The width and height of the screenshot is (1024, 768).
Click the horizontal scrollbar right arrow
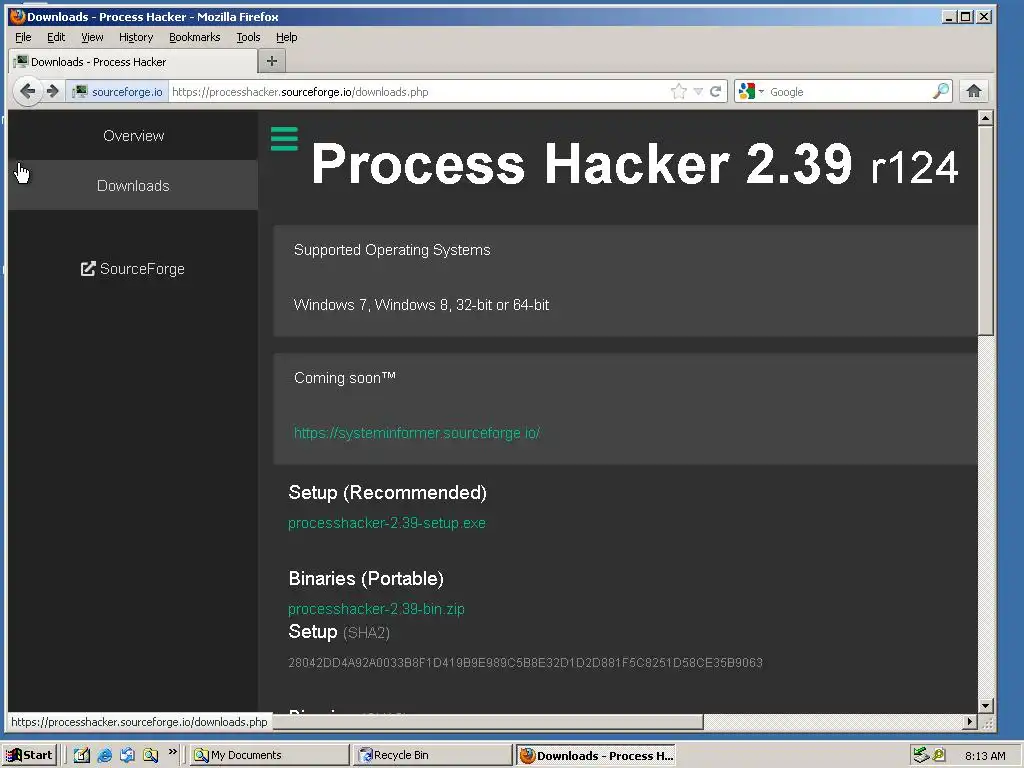(970, 722)
